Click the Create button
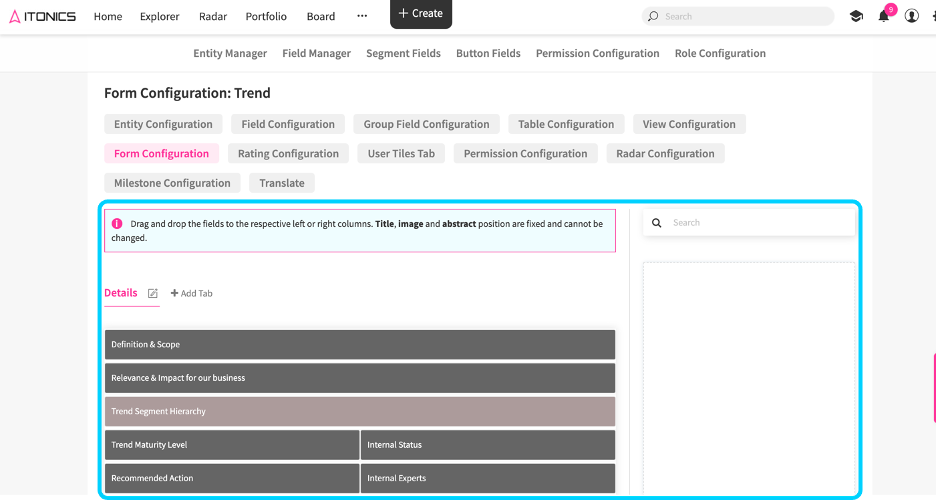 coord(421,13)
